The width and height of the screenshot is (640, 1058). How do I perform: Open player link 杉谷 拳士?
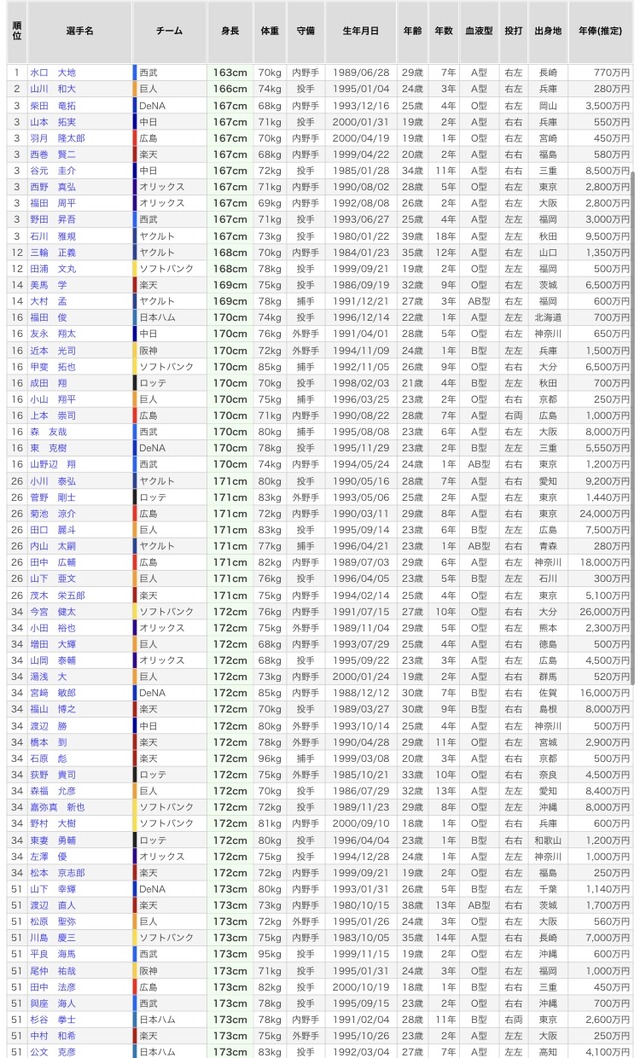pos(53,1020)
